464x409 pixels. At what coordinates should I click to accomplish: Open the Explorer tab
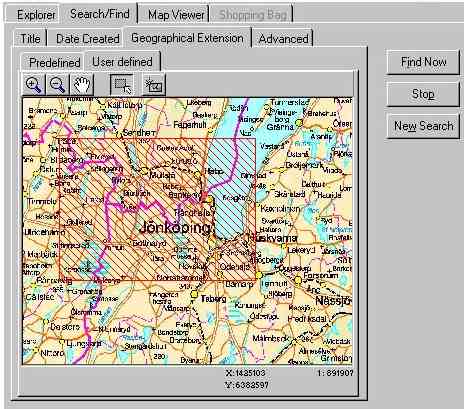coord(36,15)
